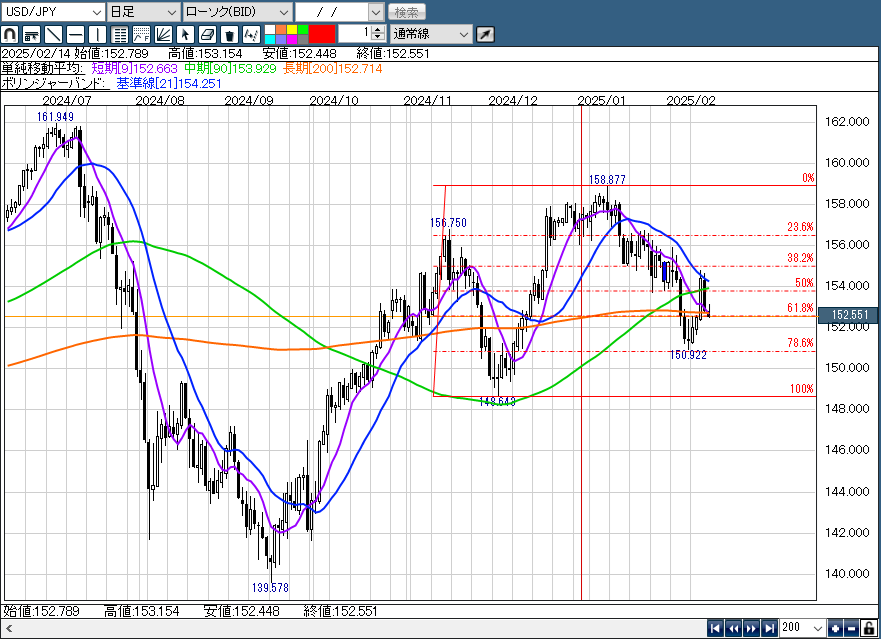Select the magnet snap tool

tap(10, 34)
